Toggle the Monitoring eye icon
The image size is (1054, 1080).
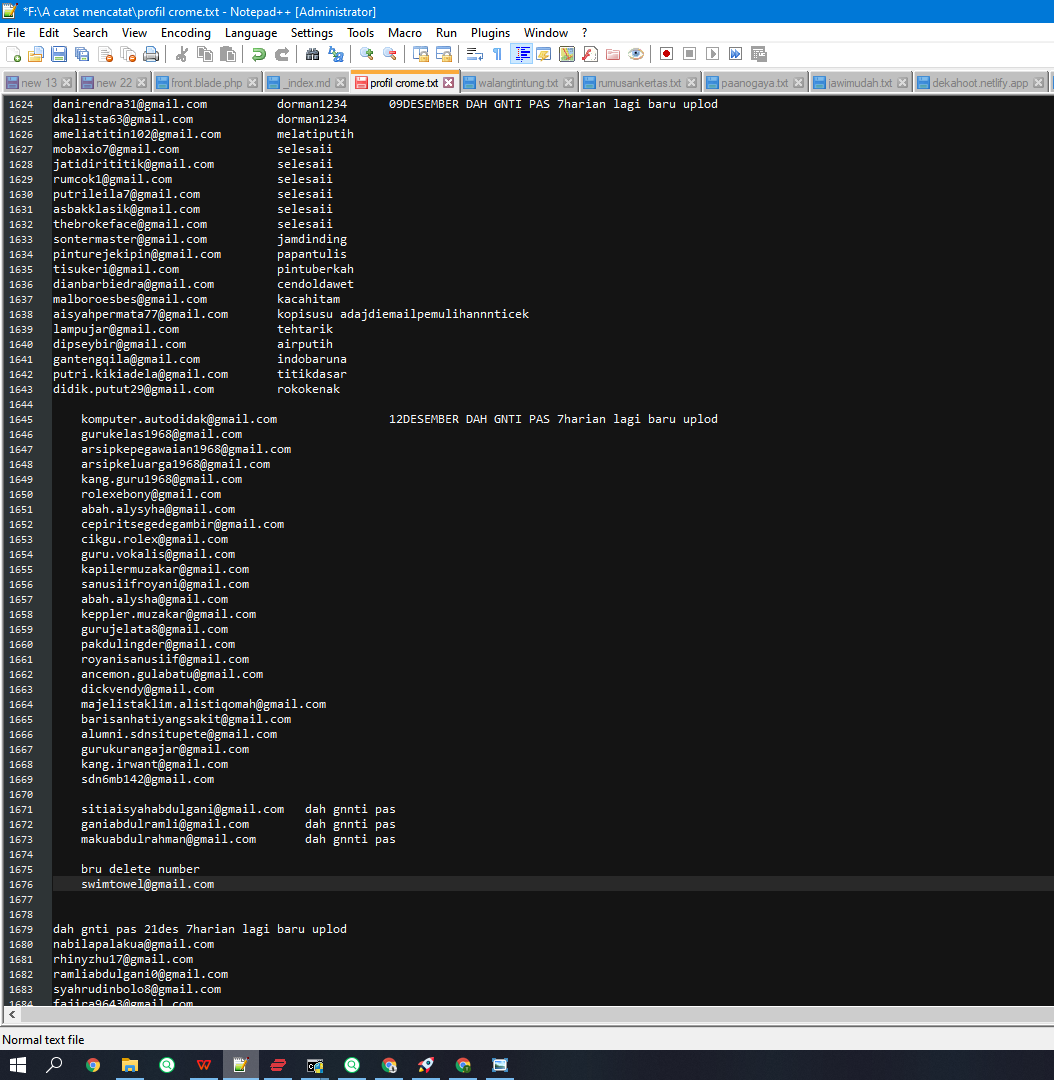(636, 54)
